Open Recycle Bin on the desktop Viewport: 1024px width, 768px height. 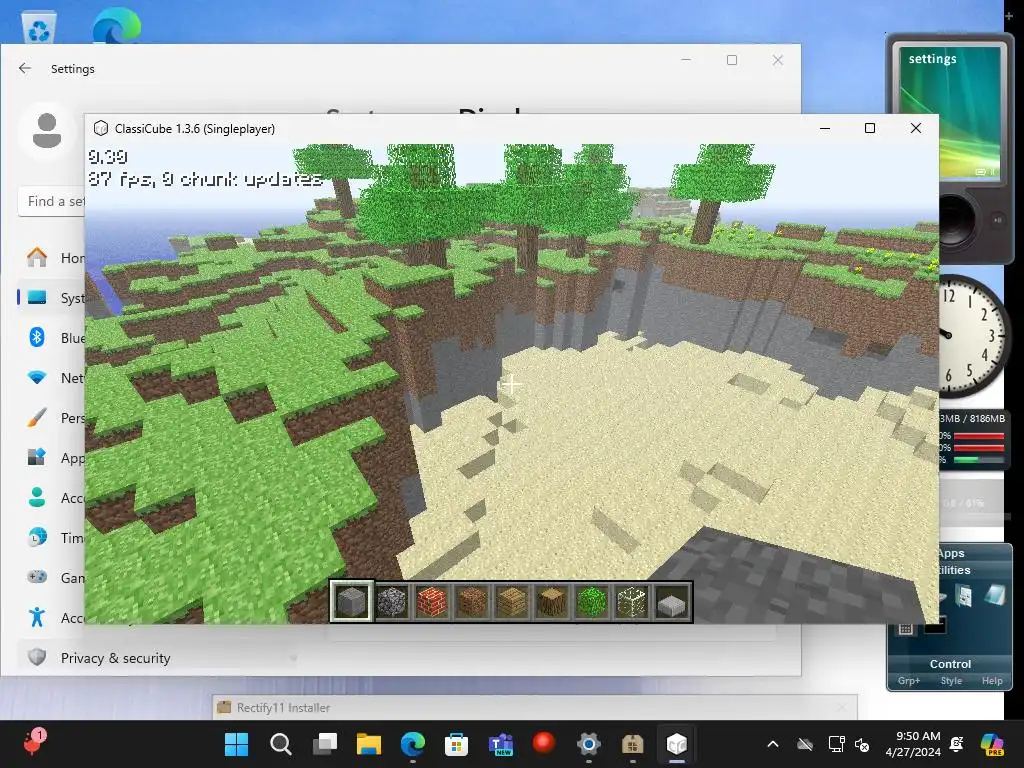point(39,27)
